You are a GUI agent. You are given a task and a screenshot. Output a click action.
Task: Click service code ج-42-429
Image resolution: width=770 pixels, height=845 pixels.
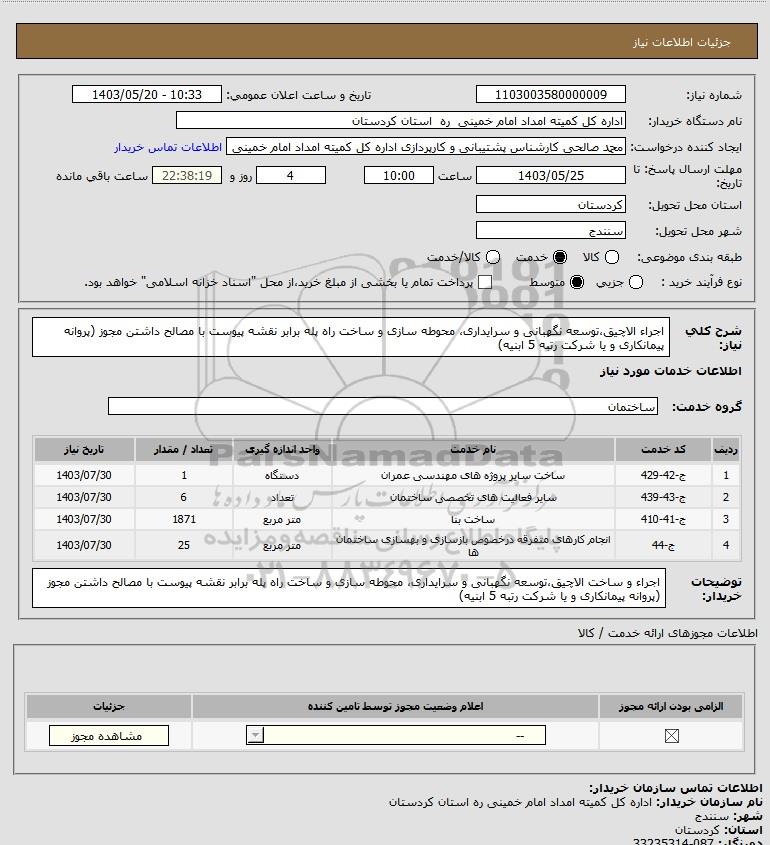point(663,475)
